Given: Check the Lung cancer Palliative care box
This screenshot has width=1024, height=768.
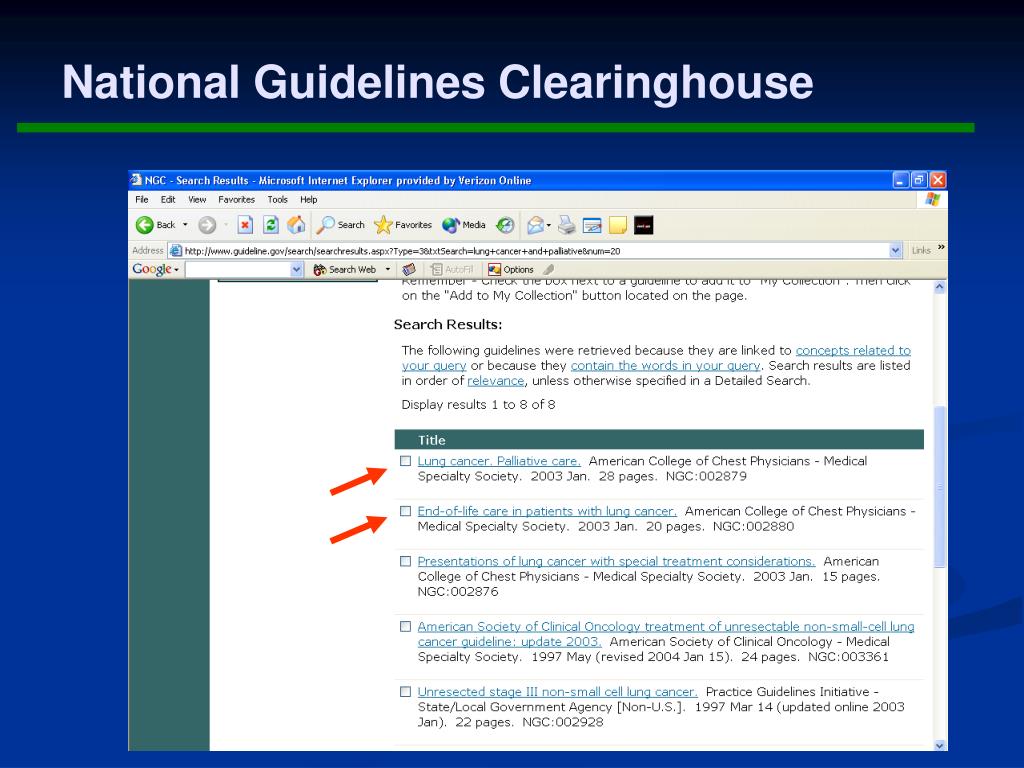Looking at the screenshot, I should pyautogui.click(x=406, y=461).
